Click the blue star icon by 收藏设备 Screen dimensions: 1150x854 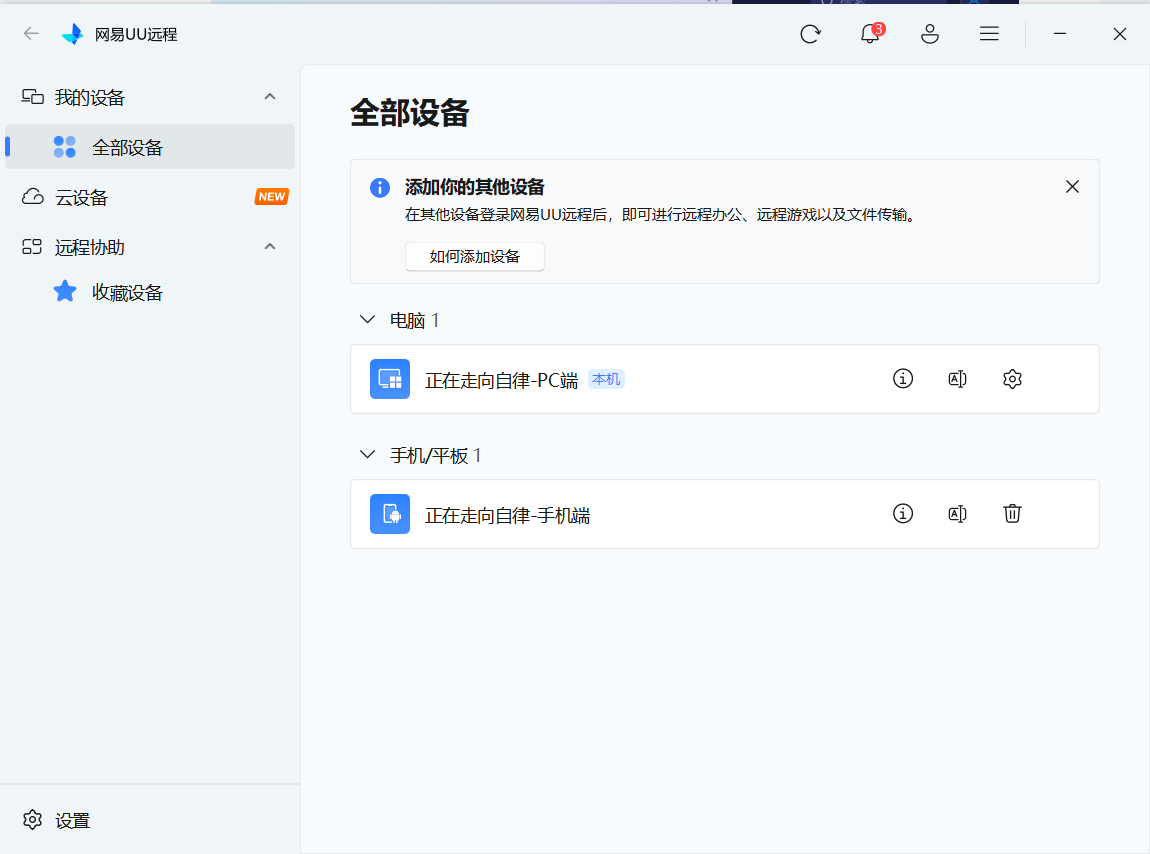(65, 291)
